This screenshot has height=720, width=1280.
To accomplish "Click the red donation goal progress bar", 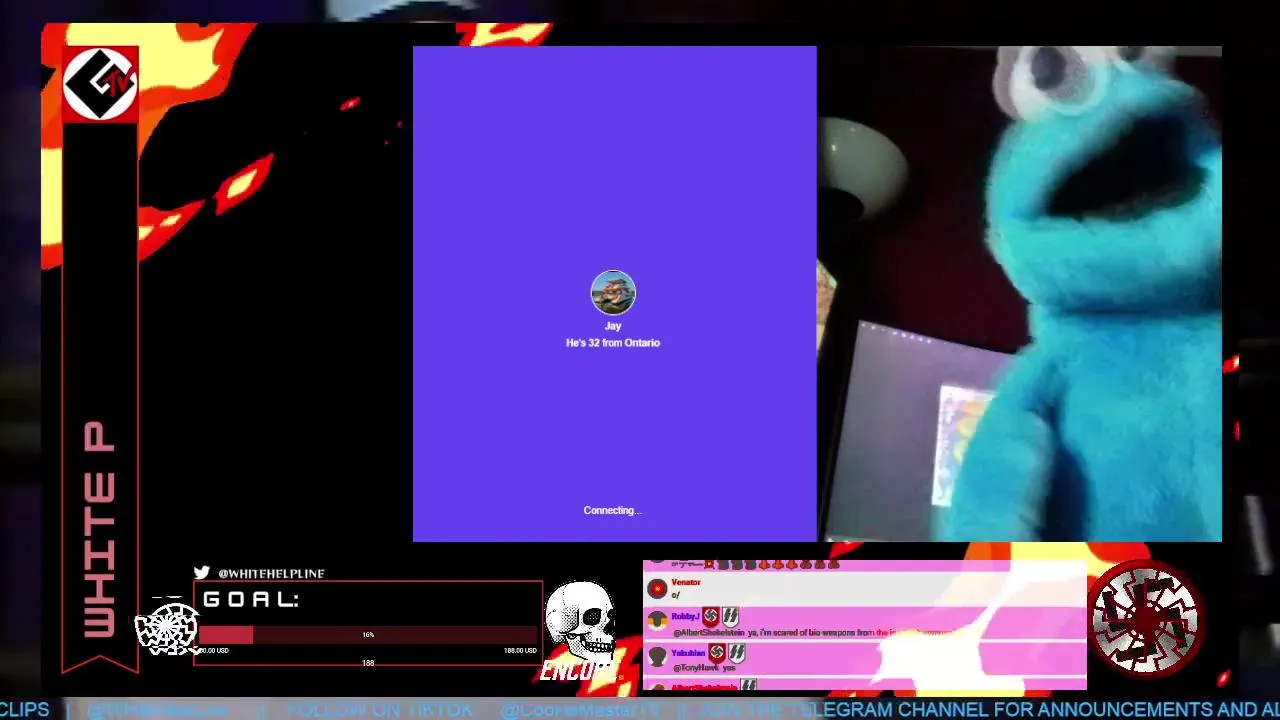I will click(368, 635).
